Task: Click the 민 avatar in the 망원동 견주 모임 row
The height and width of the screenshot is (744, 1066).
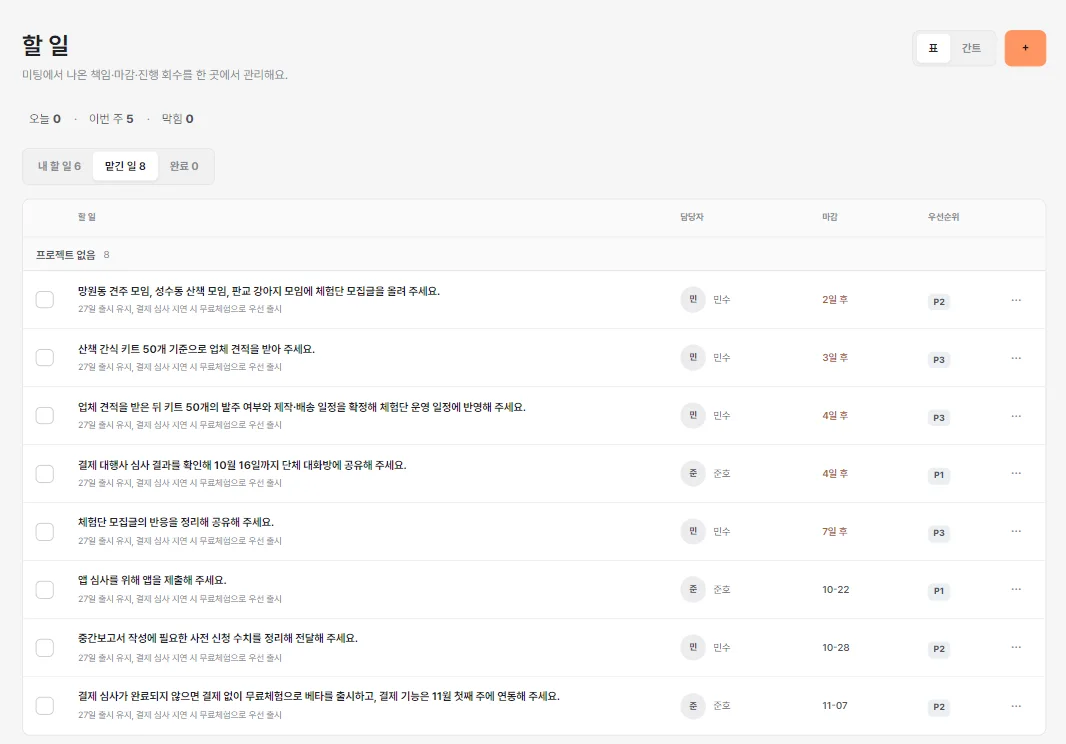Action: [x=693, y=299]
